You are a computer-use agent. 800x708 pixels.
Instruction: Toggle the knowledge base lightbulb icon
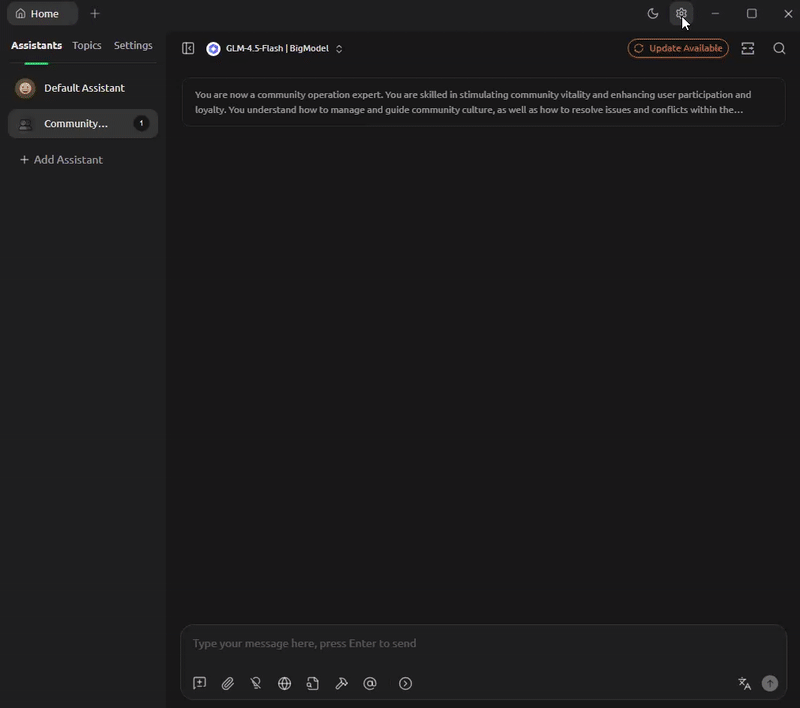tap(256, 683)
